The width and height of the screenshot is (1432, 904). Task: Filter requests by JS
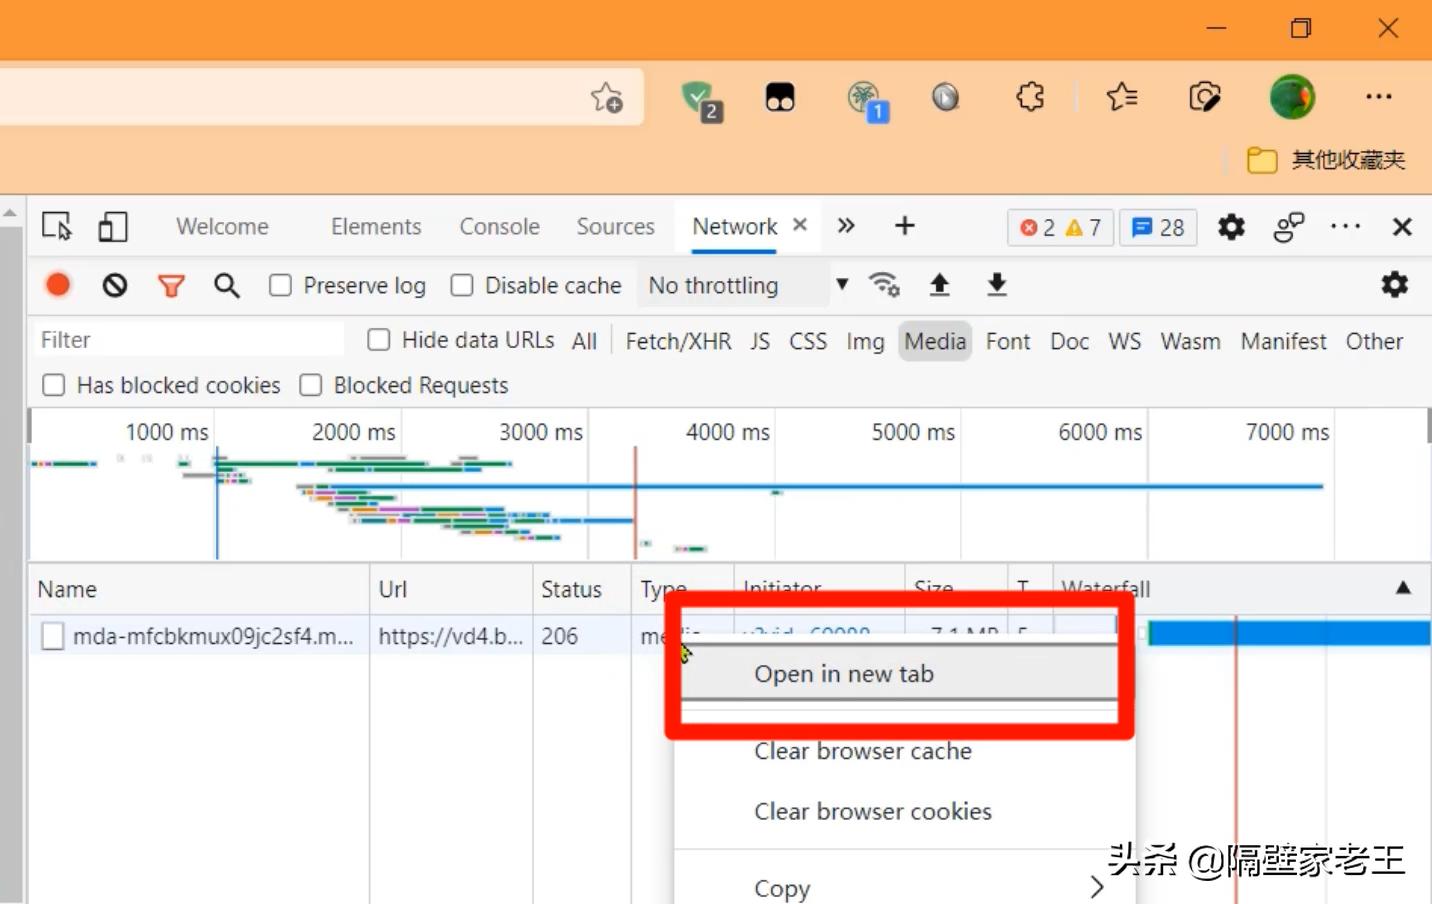(x=760, y=342)
